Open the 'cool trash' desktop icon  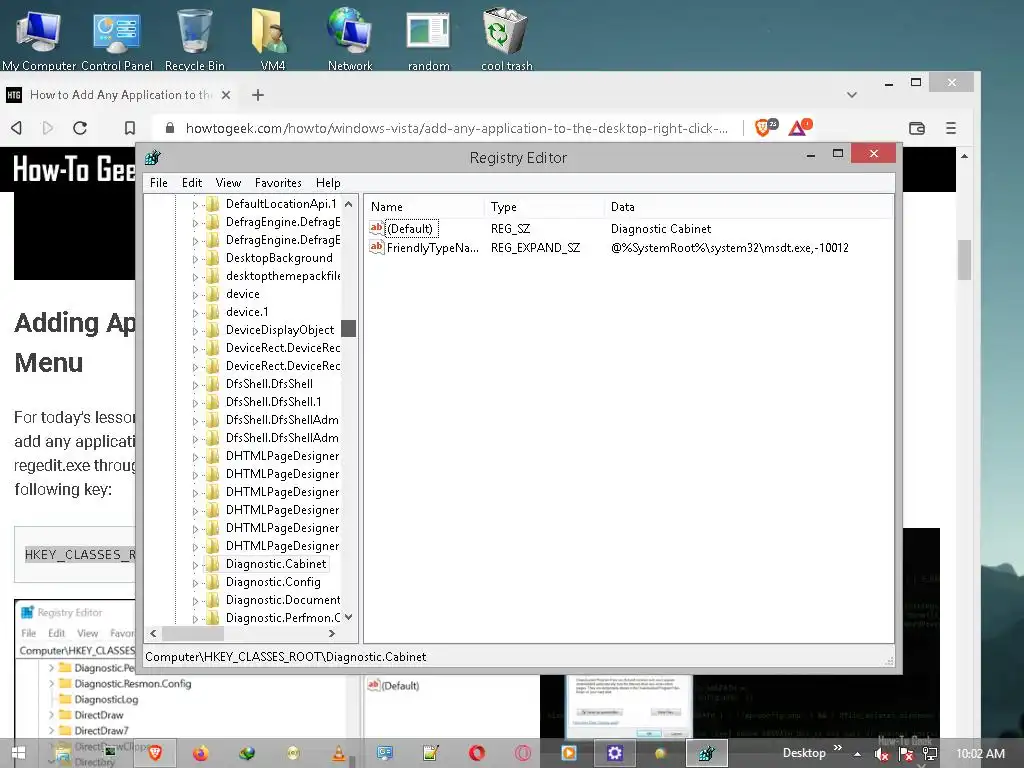506,38
